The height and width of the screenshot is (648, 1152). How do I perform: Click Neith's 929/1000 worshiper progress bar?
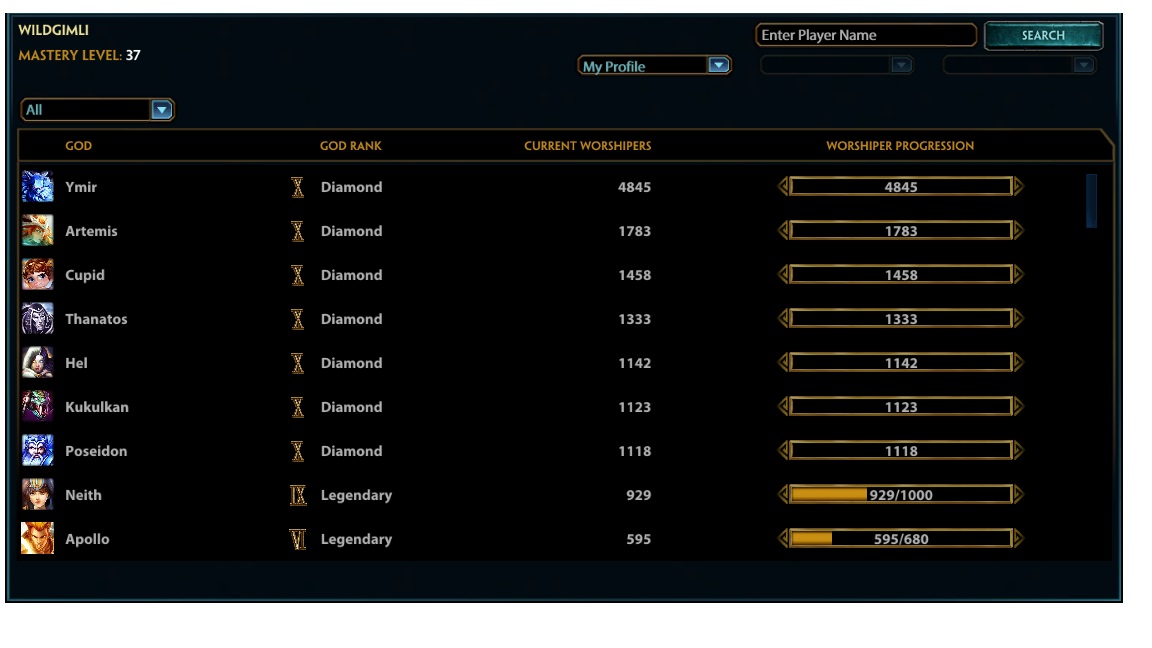900,495
